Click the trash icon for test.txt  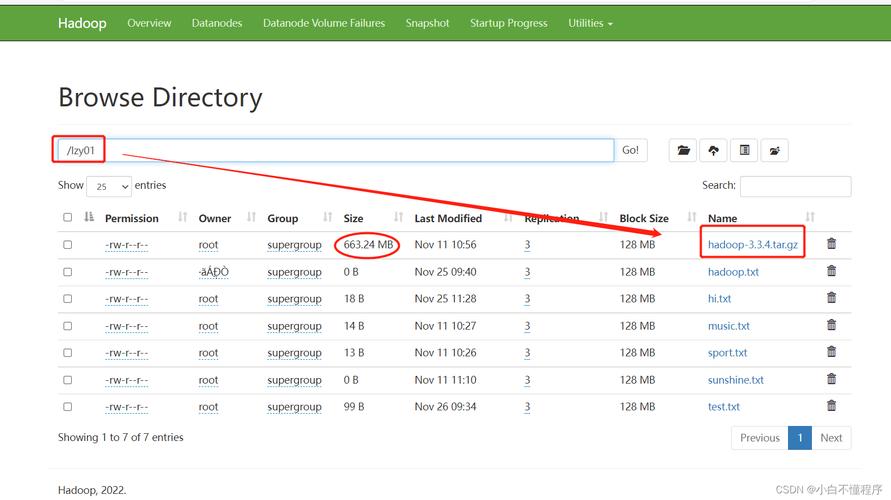831,406
